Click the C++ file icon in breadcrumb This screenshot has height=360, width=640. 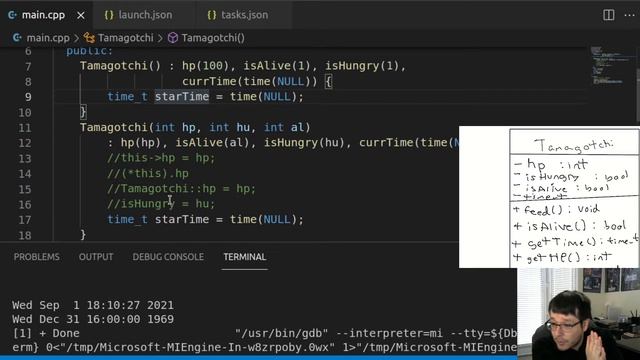click(17, 38)
